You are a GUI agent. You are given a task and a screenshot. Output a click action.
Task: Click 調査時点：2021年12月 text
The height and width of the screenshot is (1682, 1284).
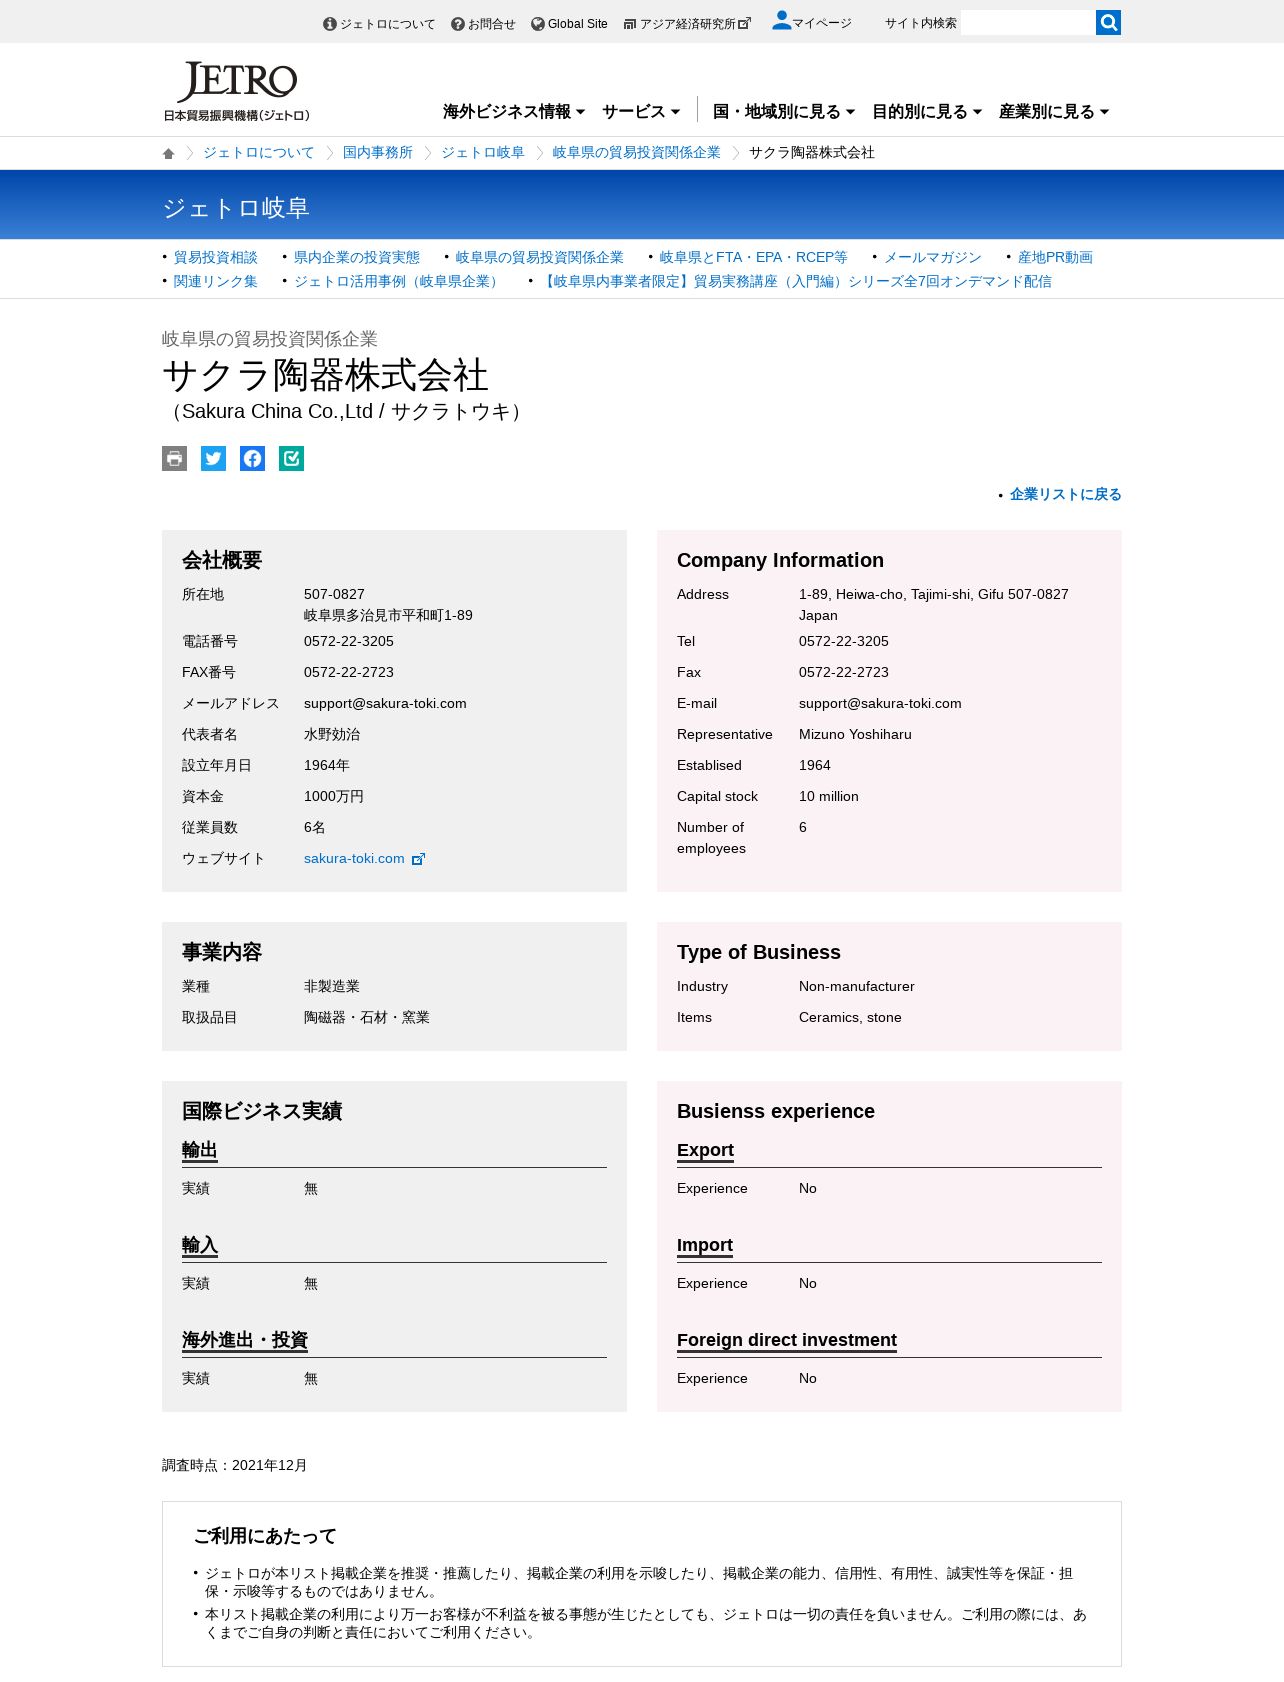(x=235, y=1466)
